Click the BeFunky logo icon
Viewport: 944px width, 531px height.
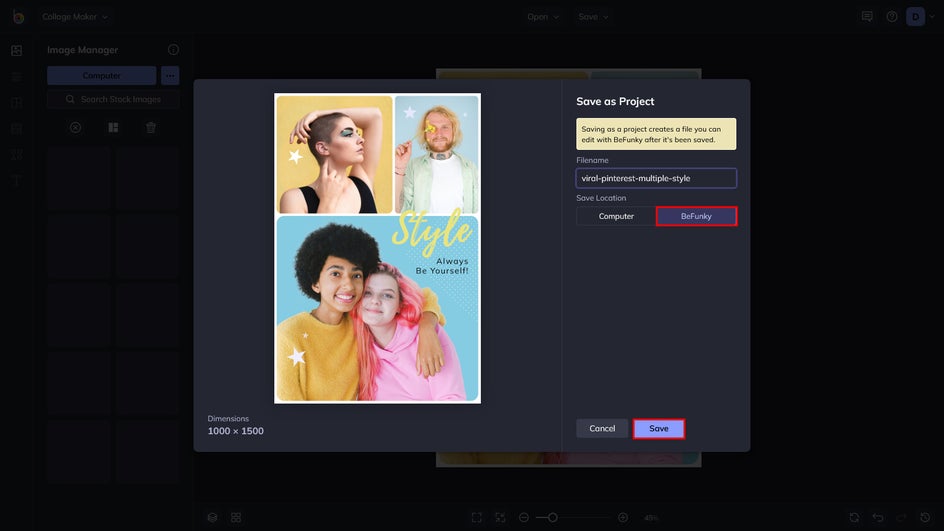pos(18,16)
